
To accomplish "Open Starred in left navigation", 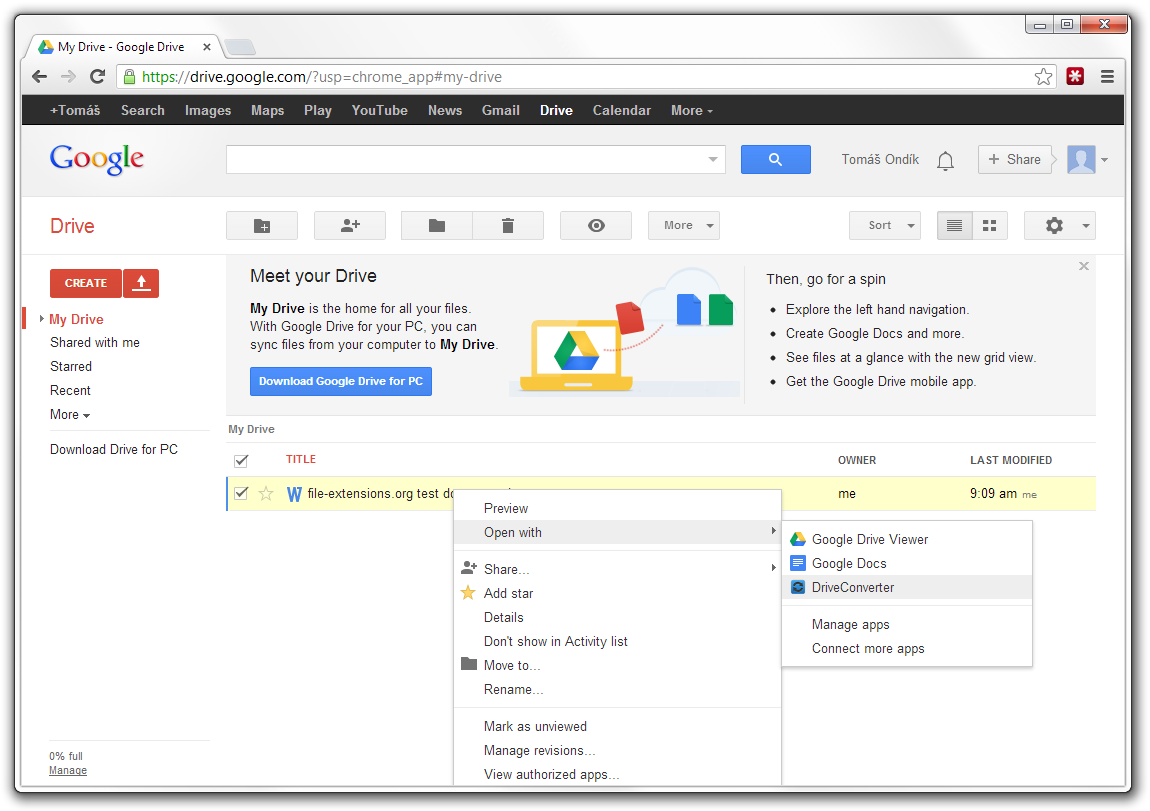I will tap(71, 367).
